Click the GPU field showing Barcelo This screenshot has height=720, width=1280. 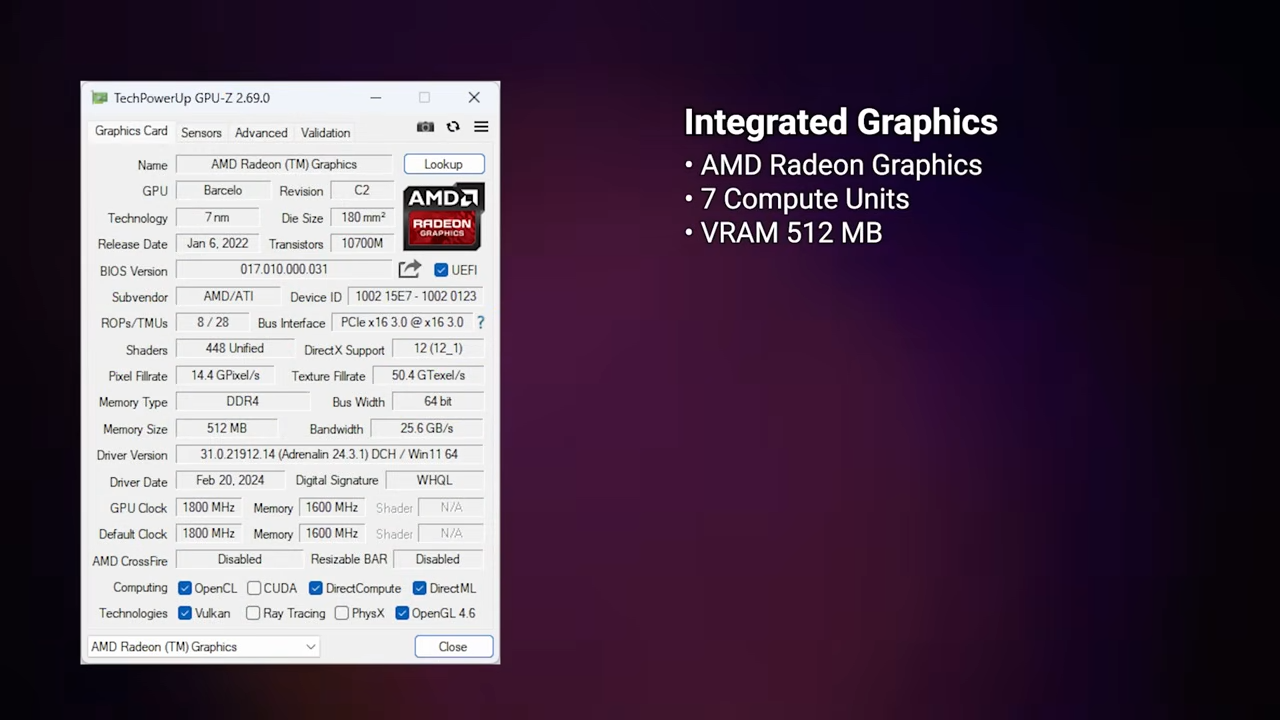223,190
